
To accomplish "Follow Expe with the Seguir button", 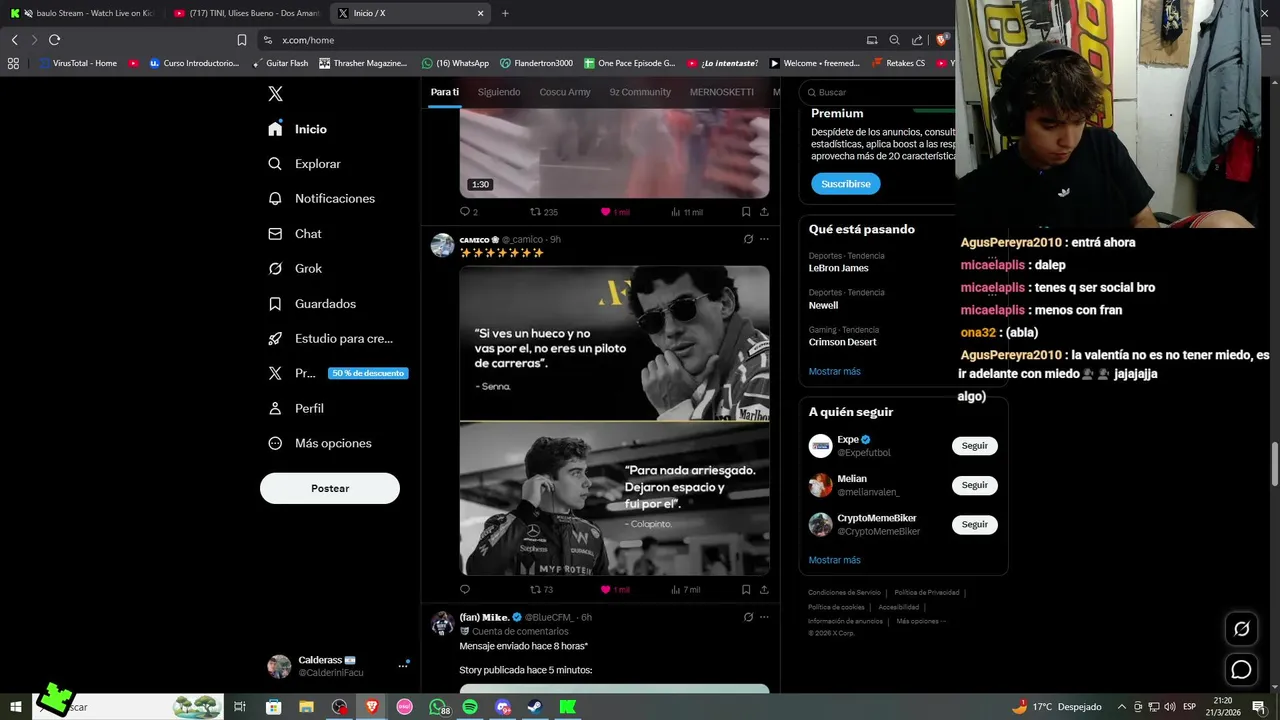I will click(x=975, y=446).
